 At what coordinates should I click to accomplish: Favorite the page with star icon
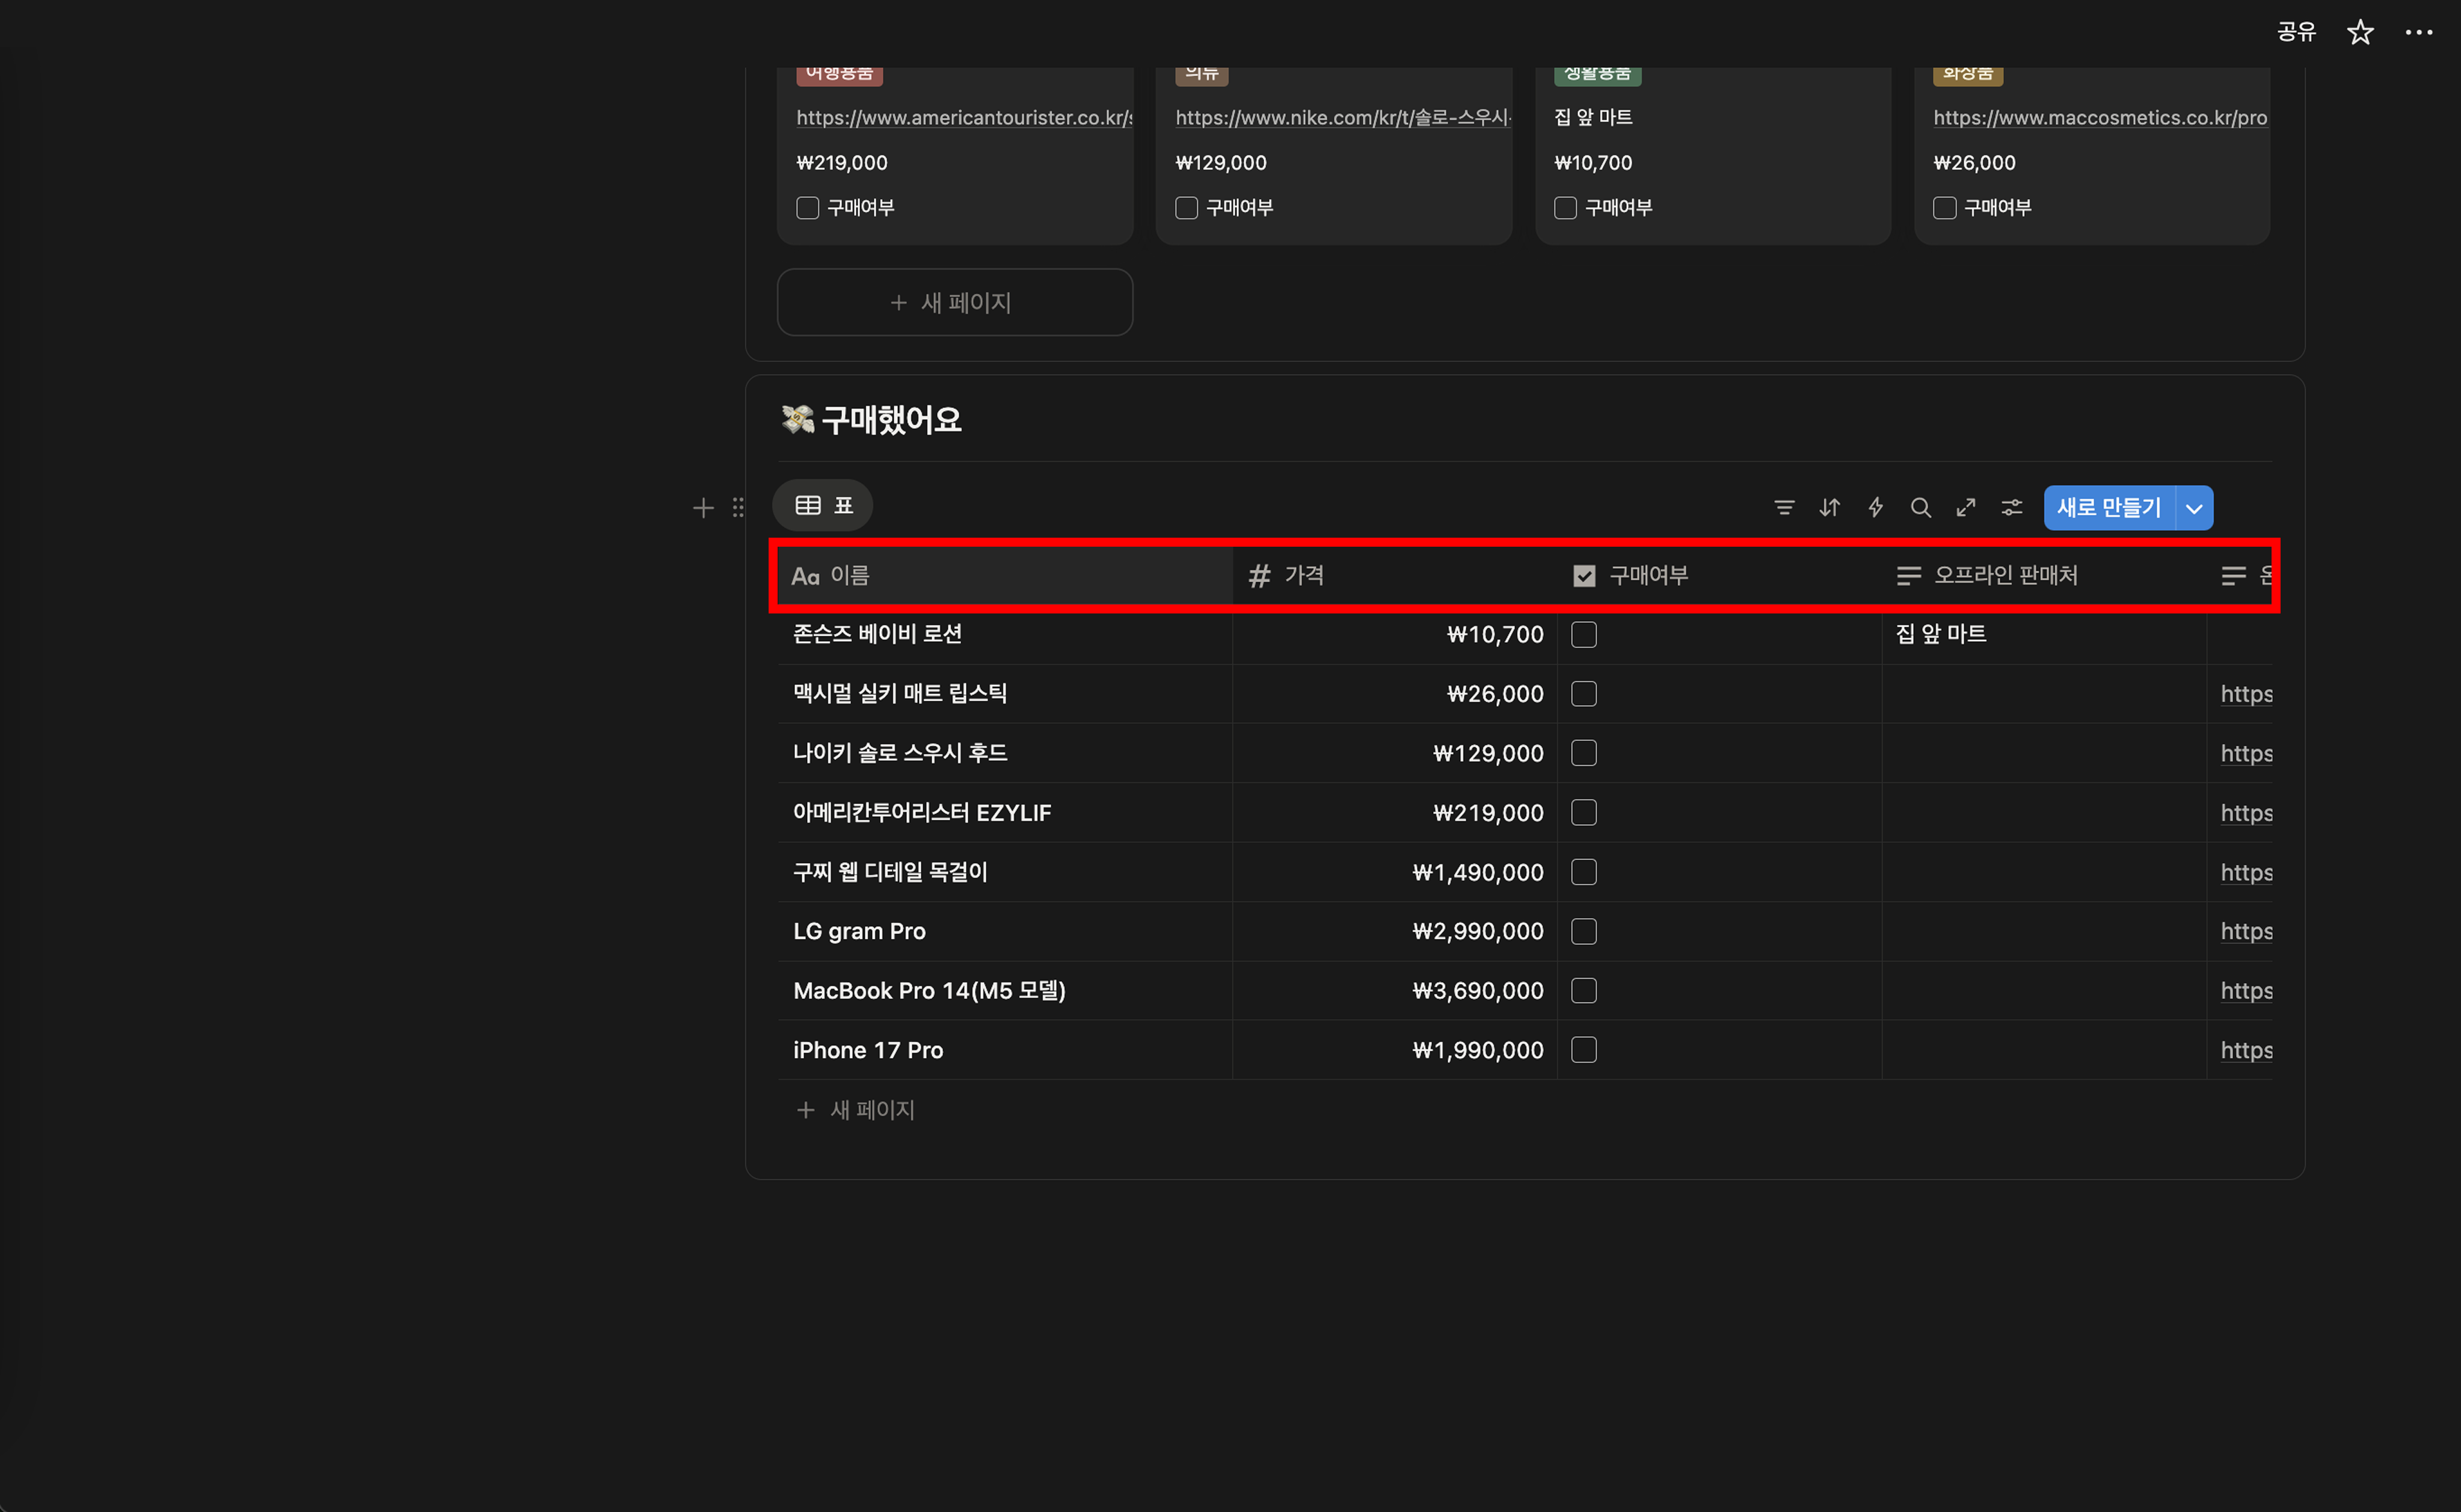2360,32
